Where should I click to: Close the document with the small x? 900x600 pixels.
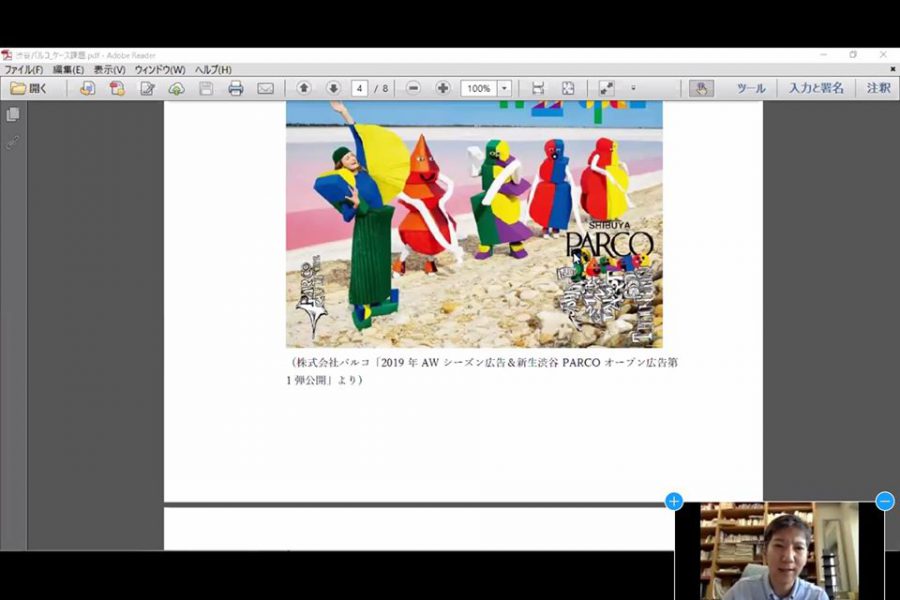click(x=893, y=69)
